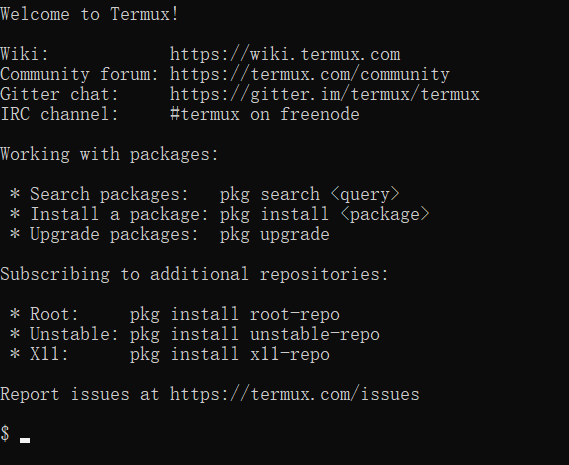Click the 'Working with packages:' heading
The width and height of the screenshot is (569, 465).
tap(109, 154)
